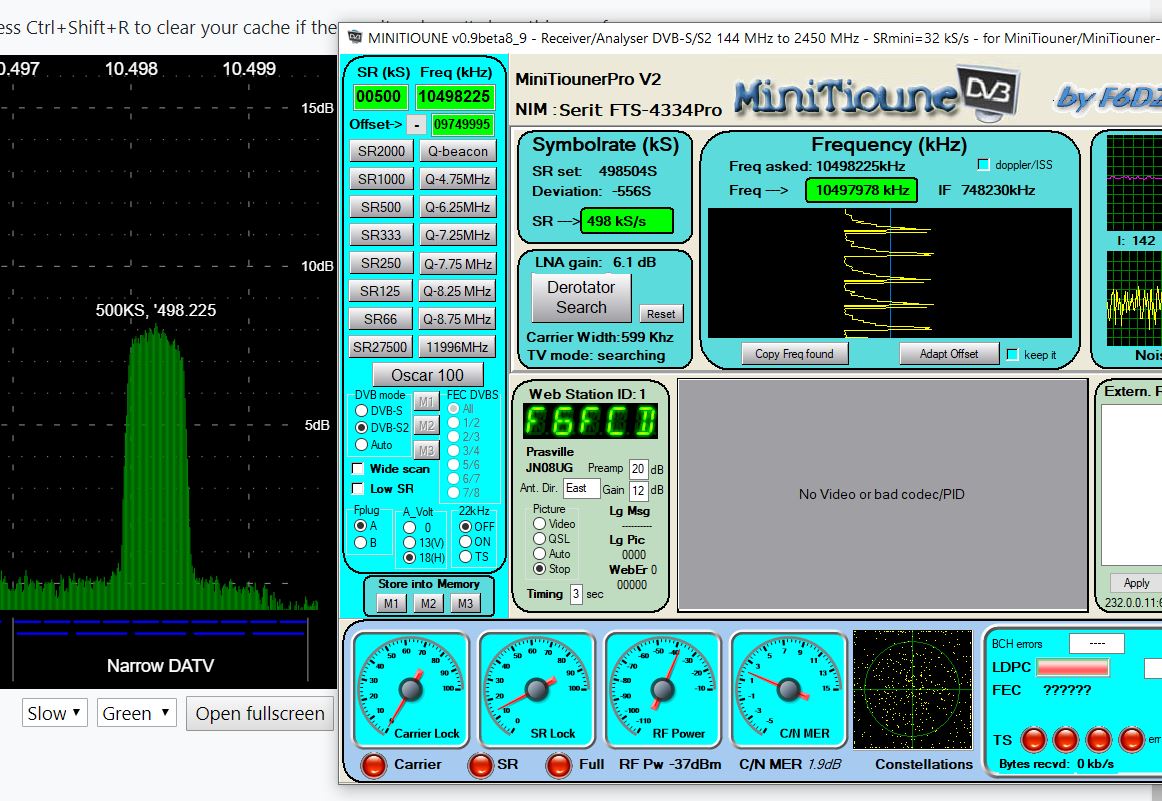
Task: Select Auto in the DVB mode group
Action: 362,445
